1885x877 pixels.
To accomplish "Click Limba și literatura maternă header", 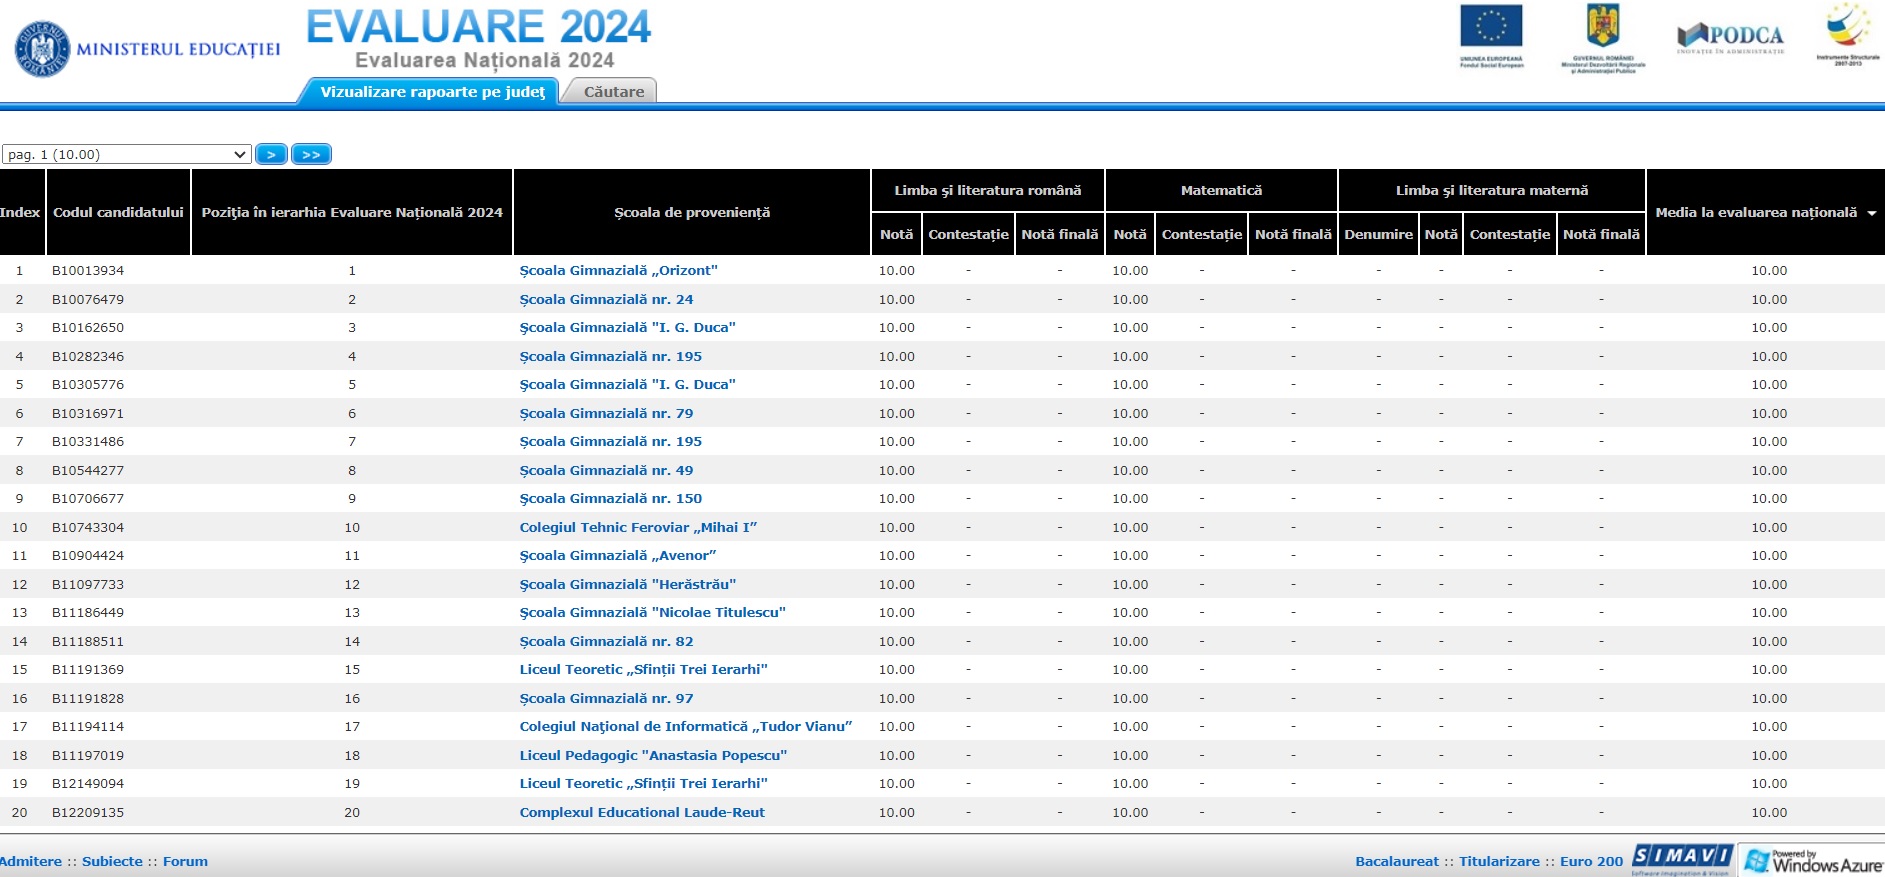I will tap(1492, 190).
